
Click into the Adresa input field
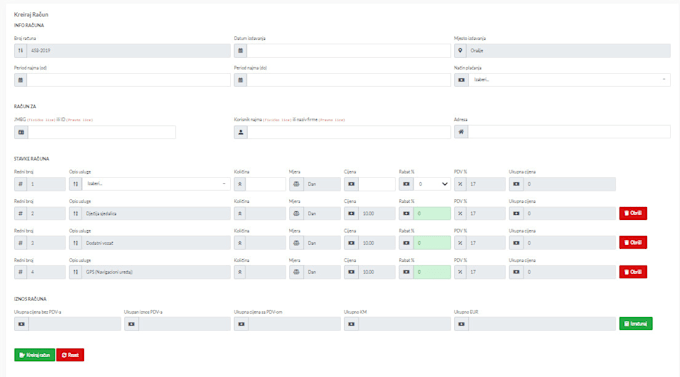click(569, 132)
